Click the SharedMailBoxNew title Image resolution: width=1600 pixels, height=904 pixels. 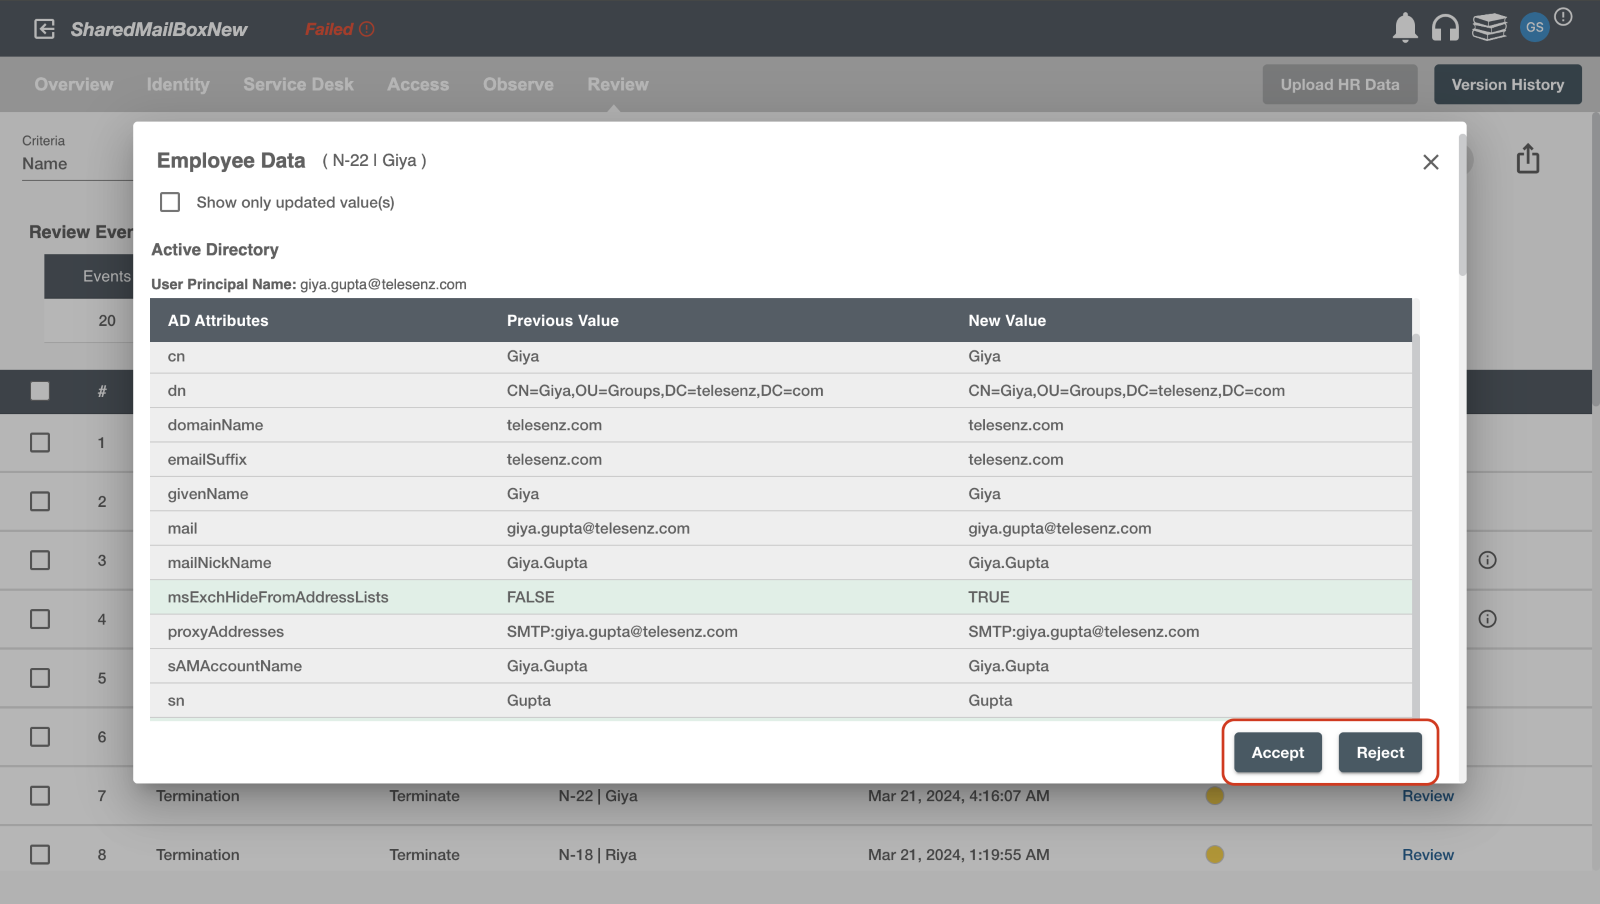(x=159, y=29)
